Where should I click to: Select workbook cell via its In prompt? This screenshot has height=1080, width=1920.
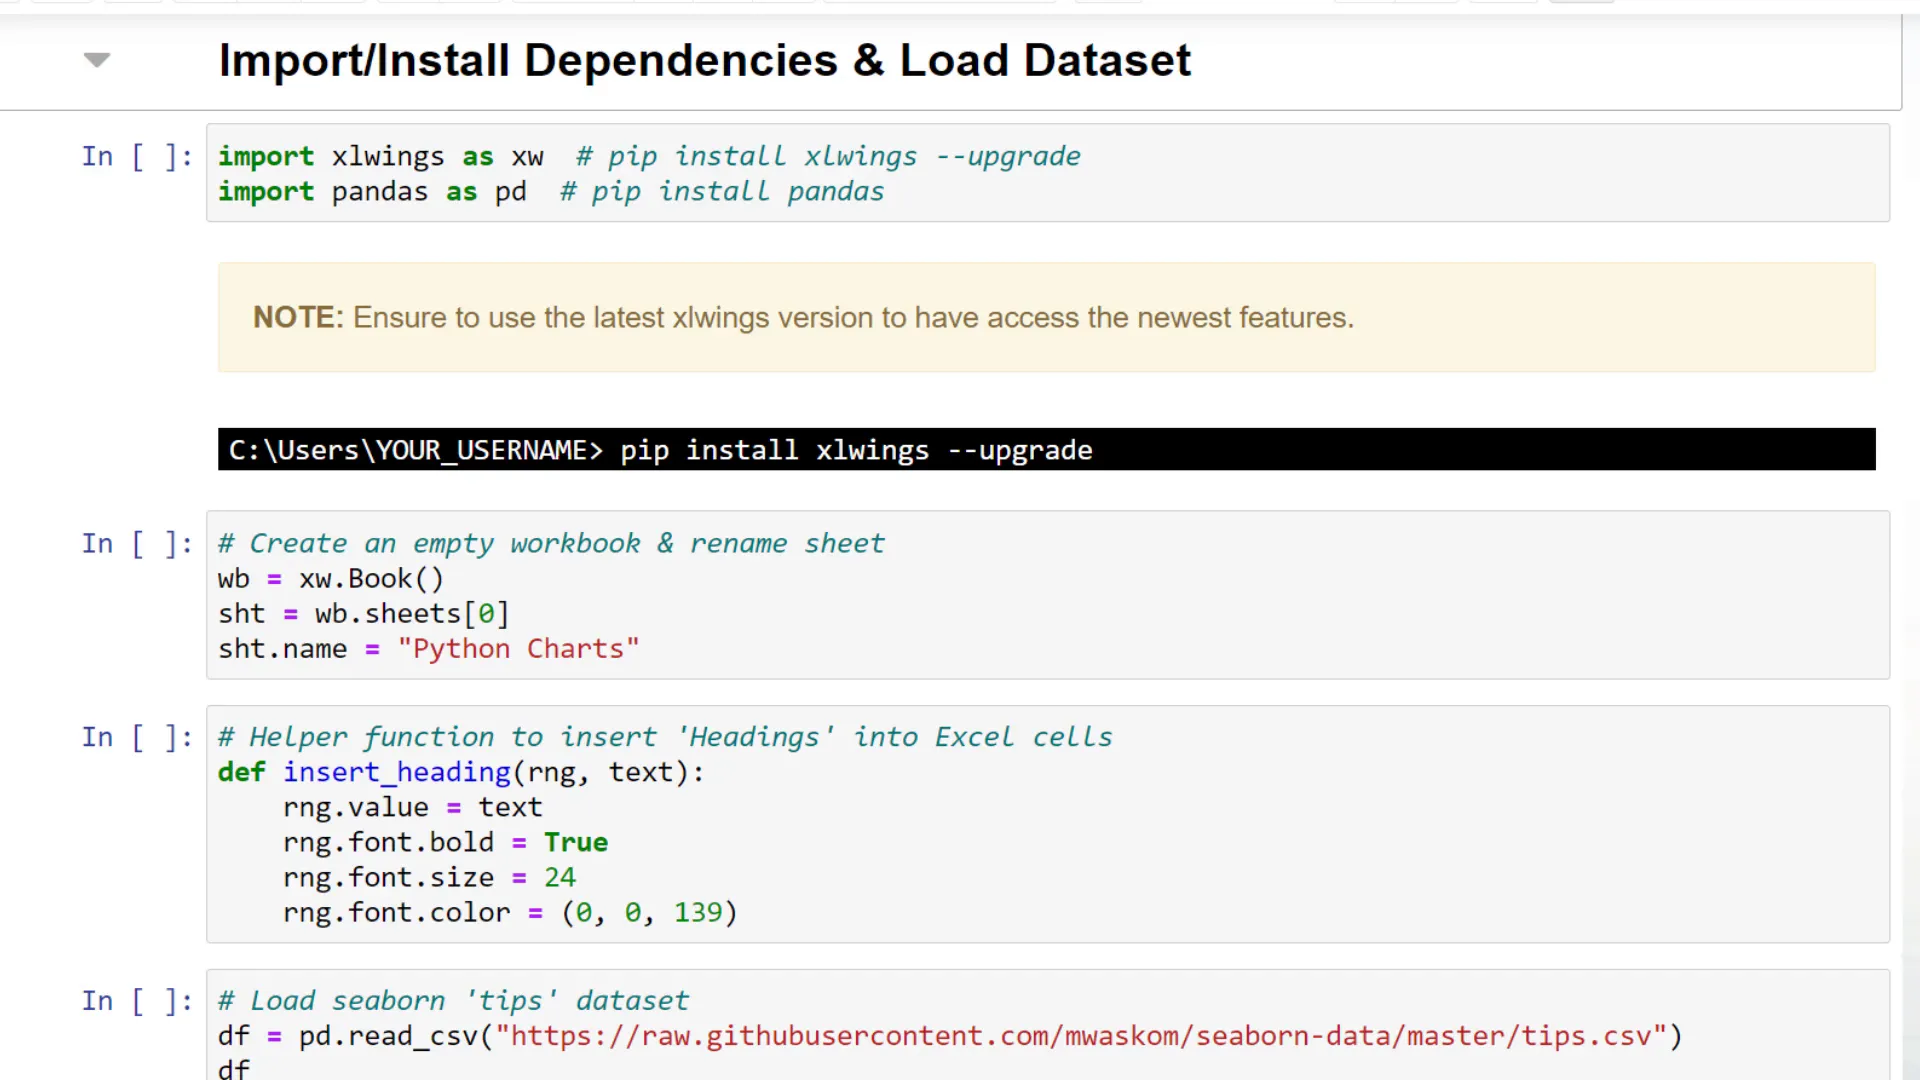point(136,544)
